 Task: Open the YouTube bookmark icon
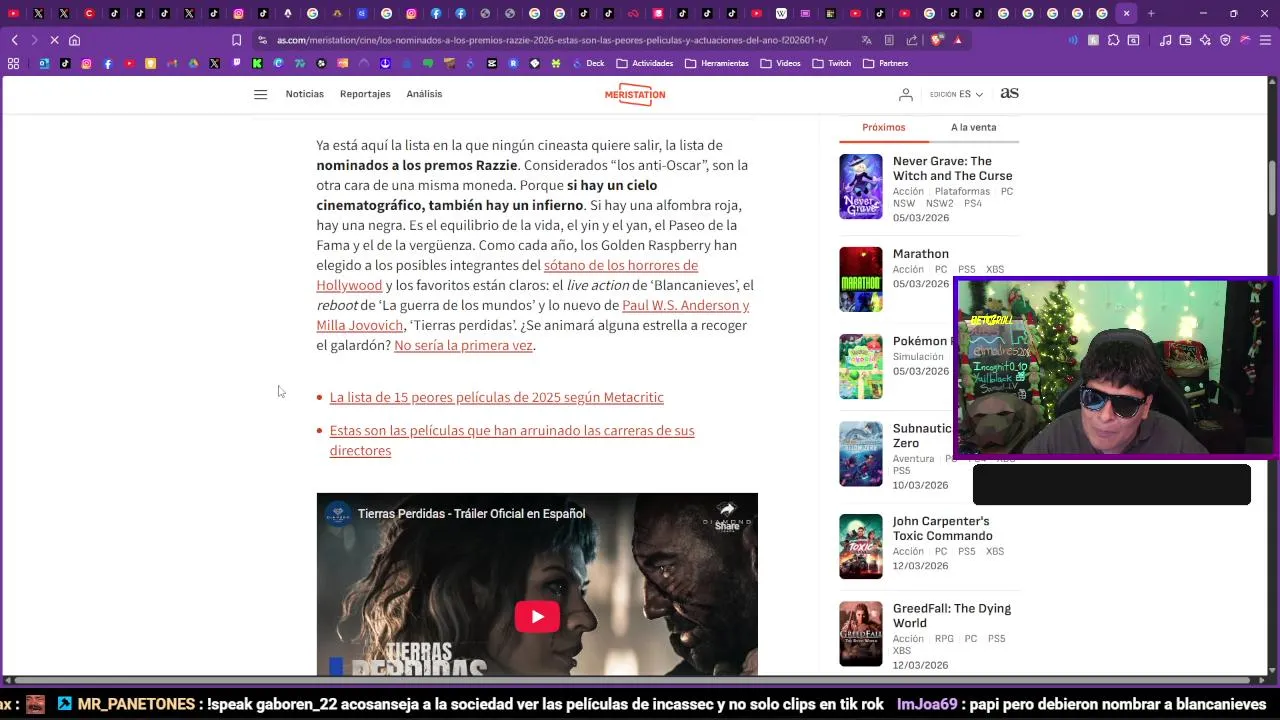129,63
